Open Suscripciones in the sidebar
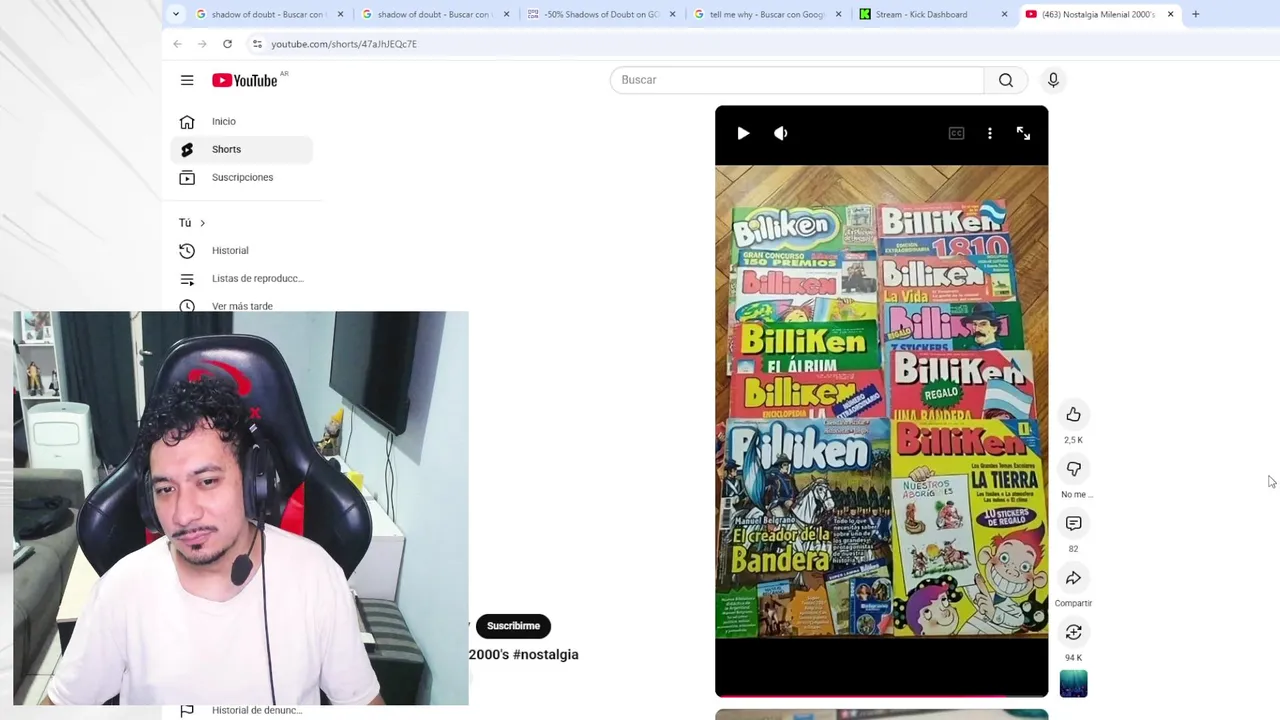The width and height of the screenshot is (1280, 720). (243, 177)
